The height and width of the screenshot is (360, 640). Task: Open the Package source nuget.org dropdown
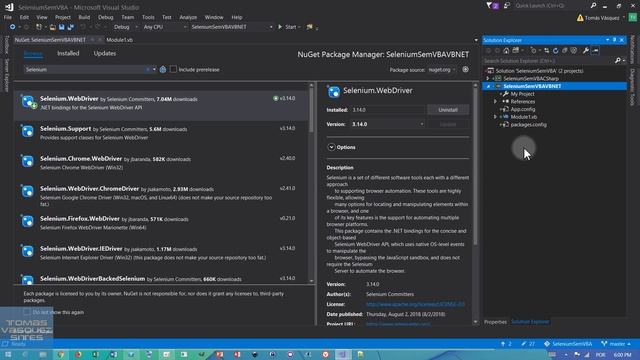tap(442, 70)
